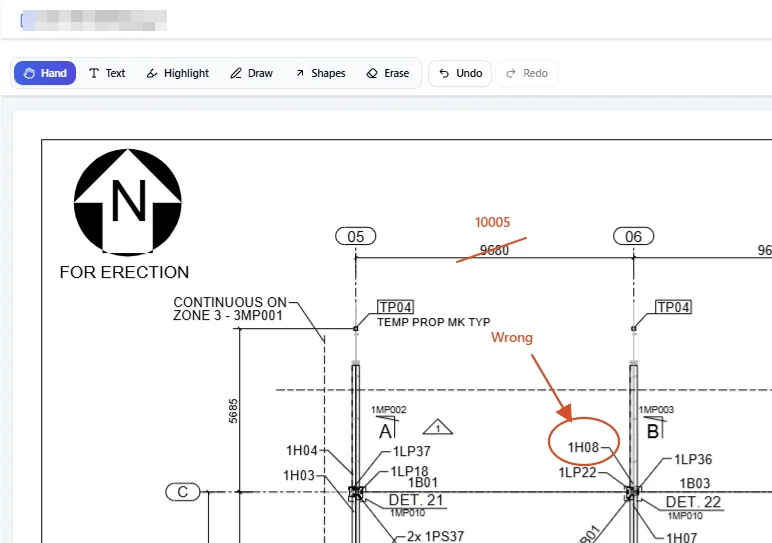Click the red 'Wrong' annotation text

click(512, 337)
